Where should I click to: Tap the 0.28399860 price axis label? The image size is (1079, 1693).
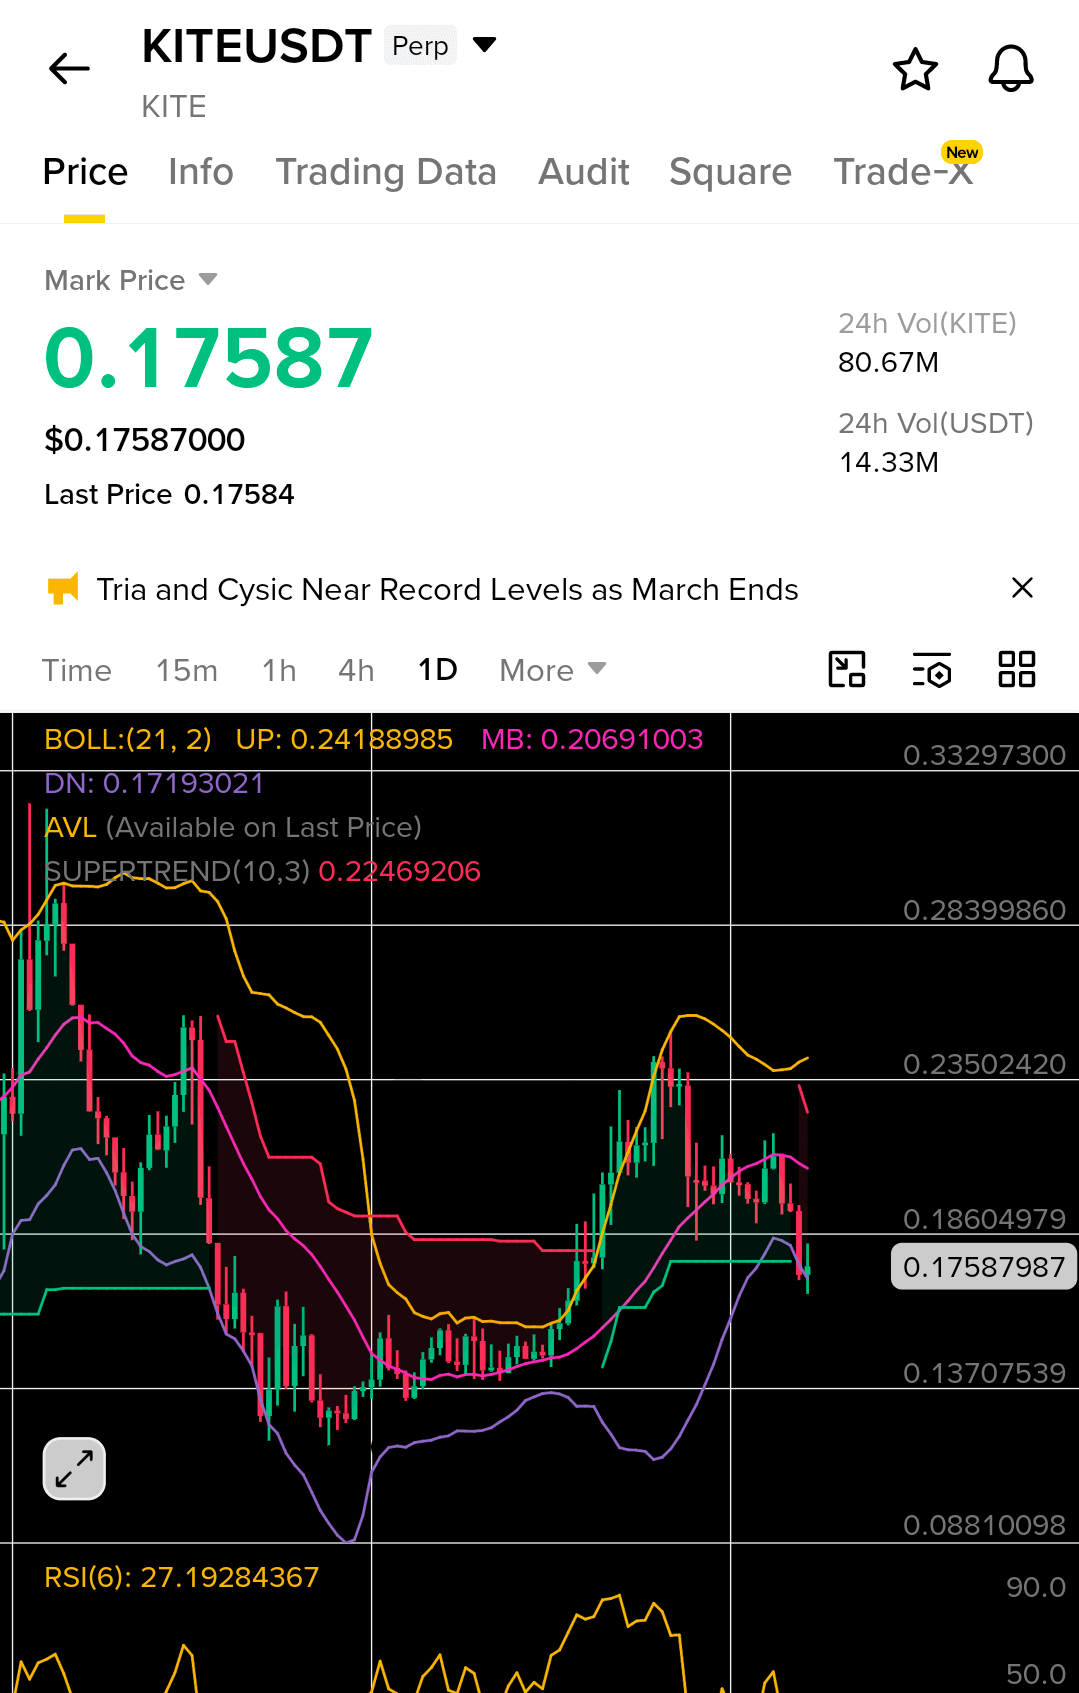tap(984, 910)
